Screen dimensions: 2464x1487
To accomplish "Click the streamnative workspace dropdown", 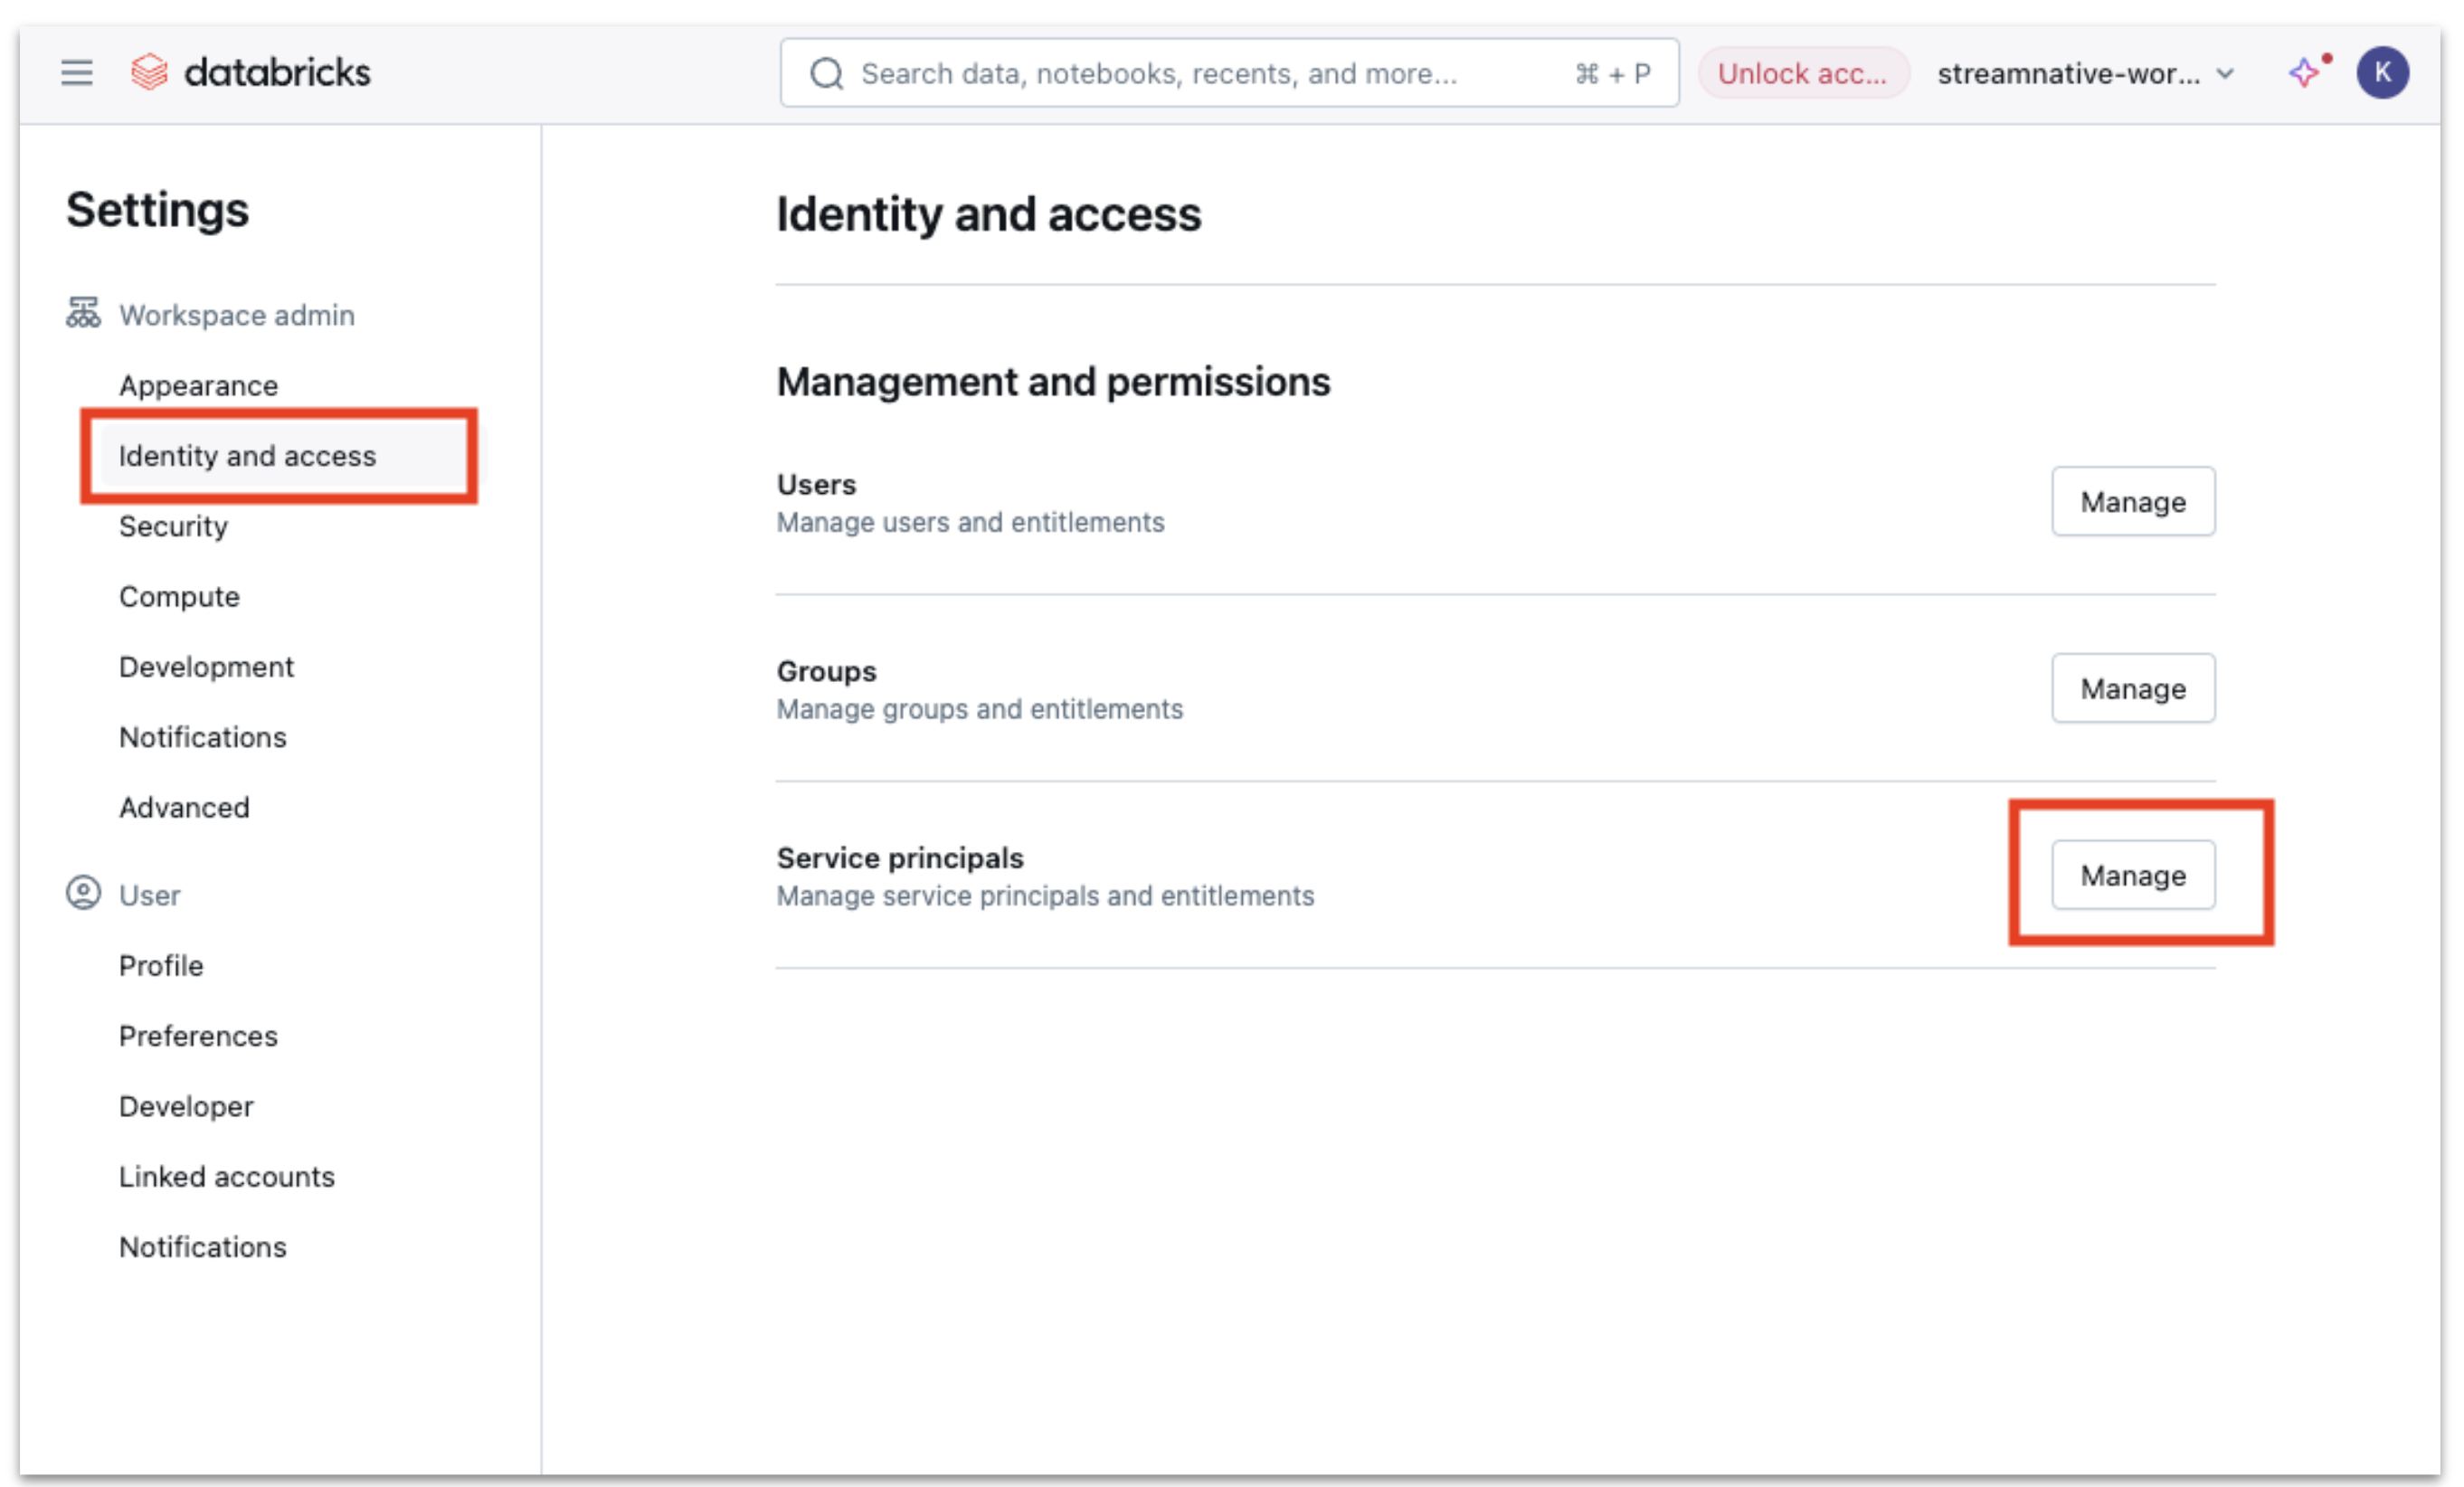I will click(x=2086, y=71).
